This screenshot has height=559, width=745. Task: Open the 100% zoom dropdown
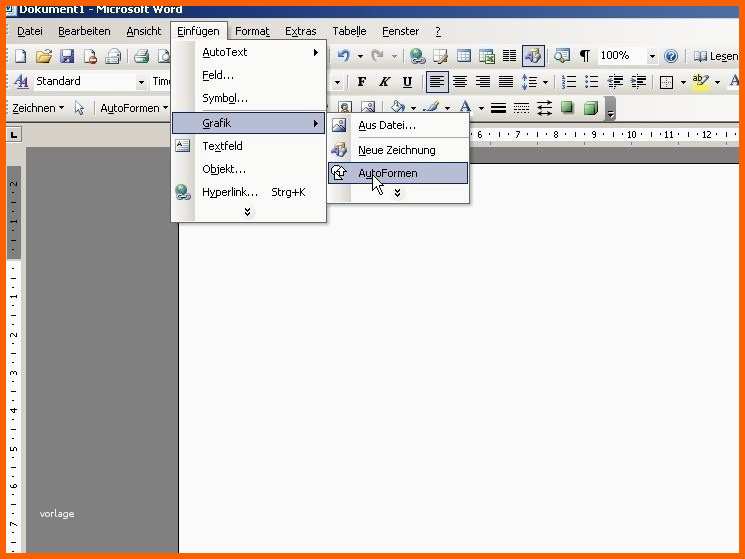[x=652, y=56]
